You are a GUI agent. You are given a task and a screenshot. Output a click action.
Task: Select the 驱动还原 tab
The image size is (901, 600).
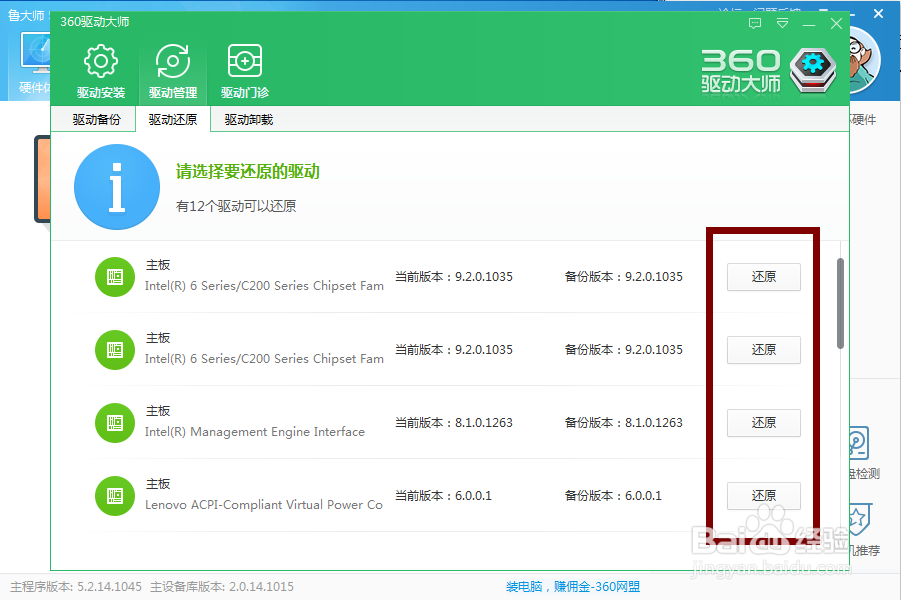tap(173, 120)
